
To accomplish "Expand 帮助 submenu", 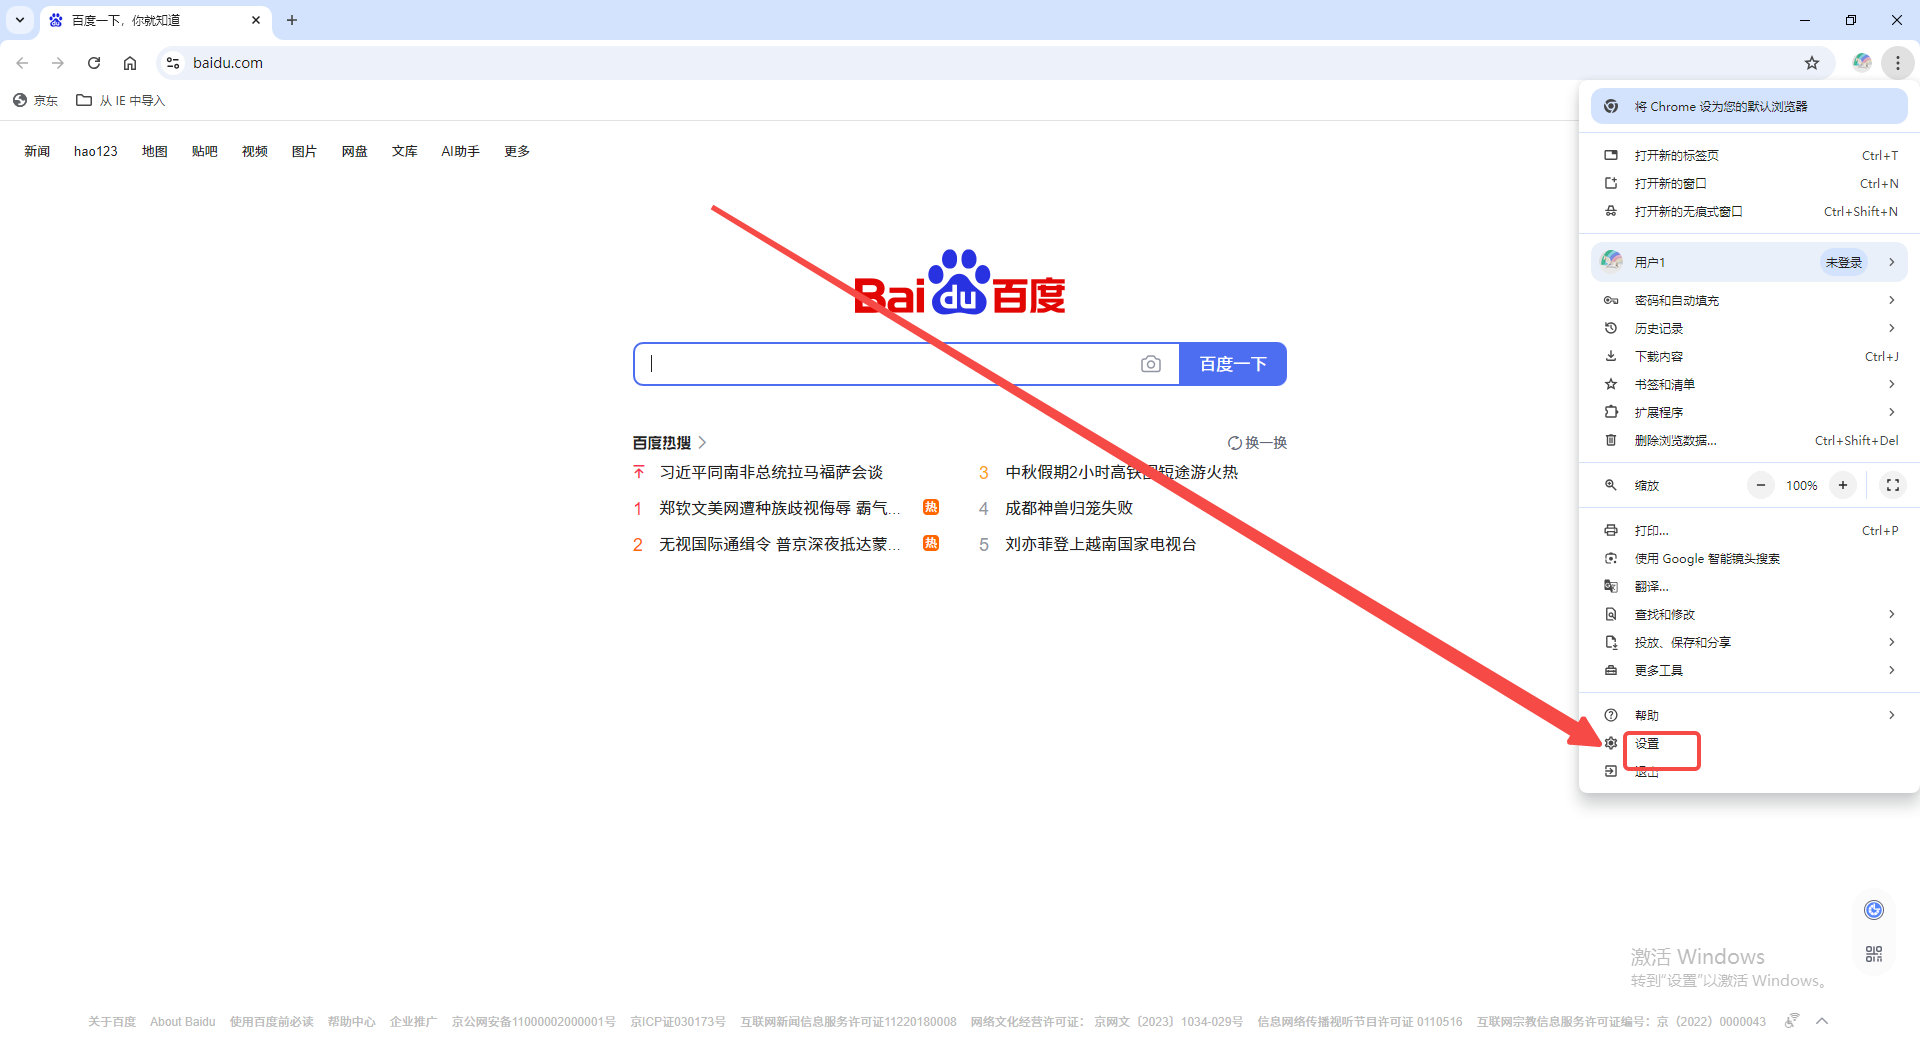I will coord(1749,715).
